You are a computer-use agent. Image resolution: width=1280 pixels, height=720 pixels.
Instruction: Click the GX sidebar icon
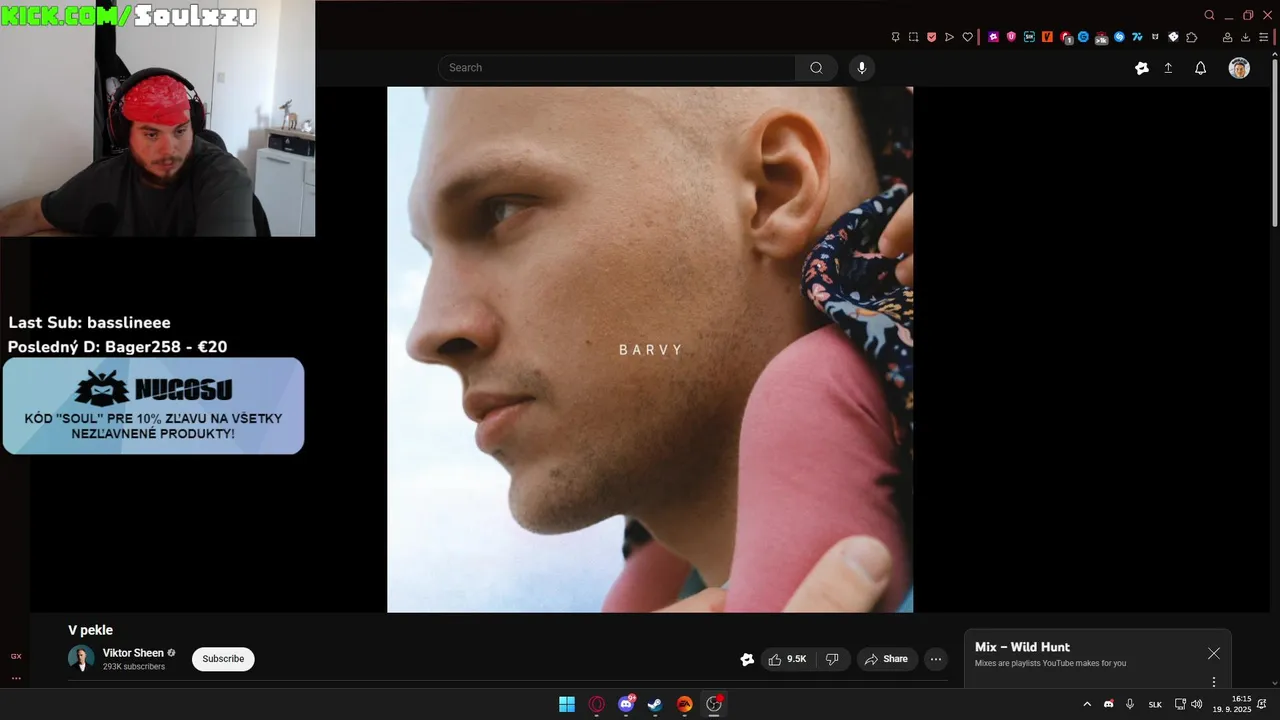point(16,656)
